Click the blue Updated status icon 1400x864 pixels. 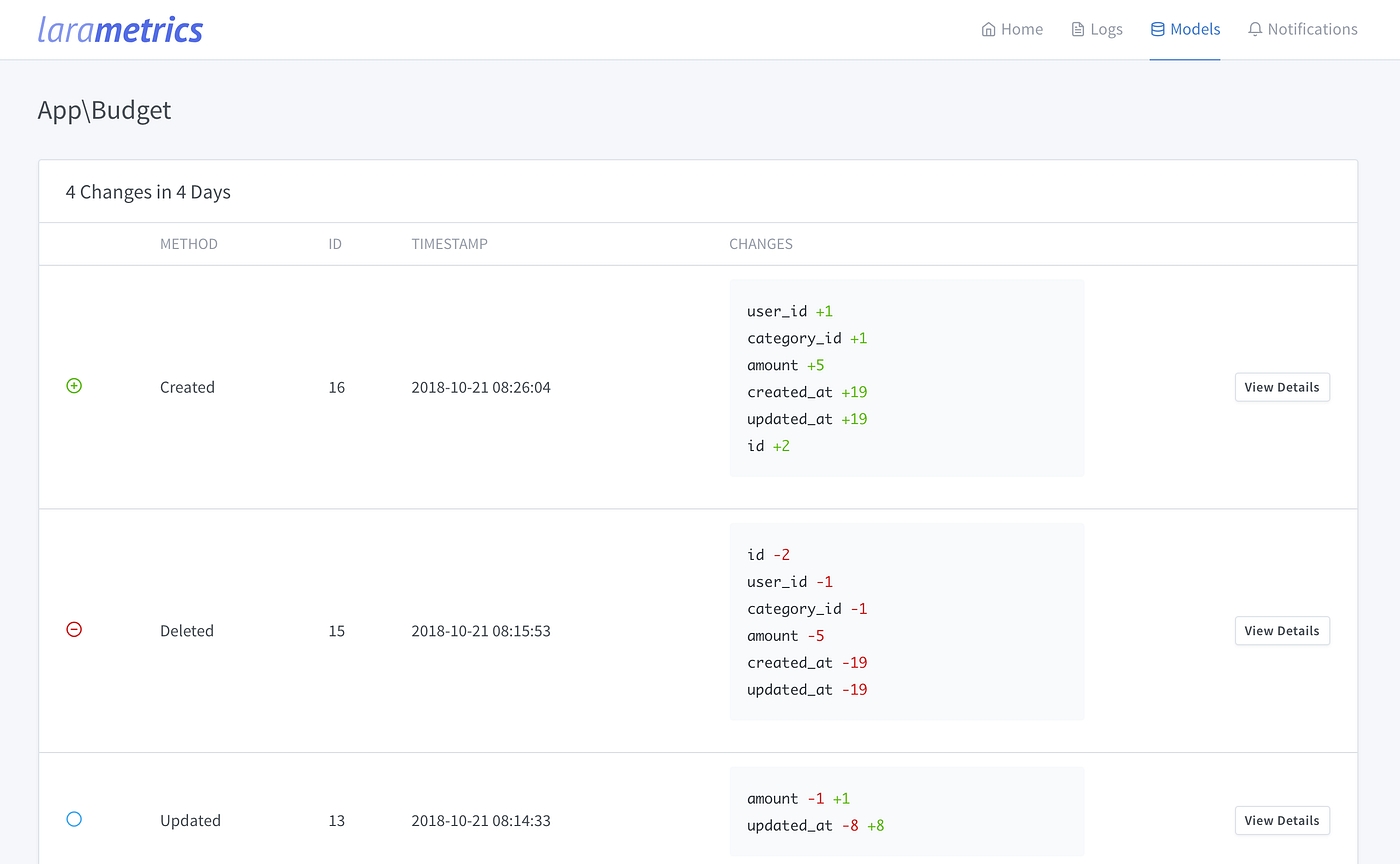(x=74, y=819)
